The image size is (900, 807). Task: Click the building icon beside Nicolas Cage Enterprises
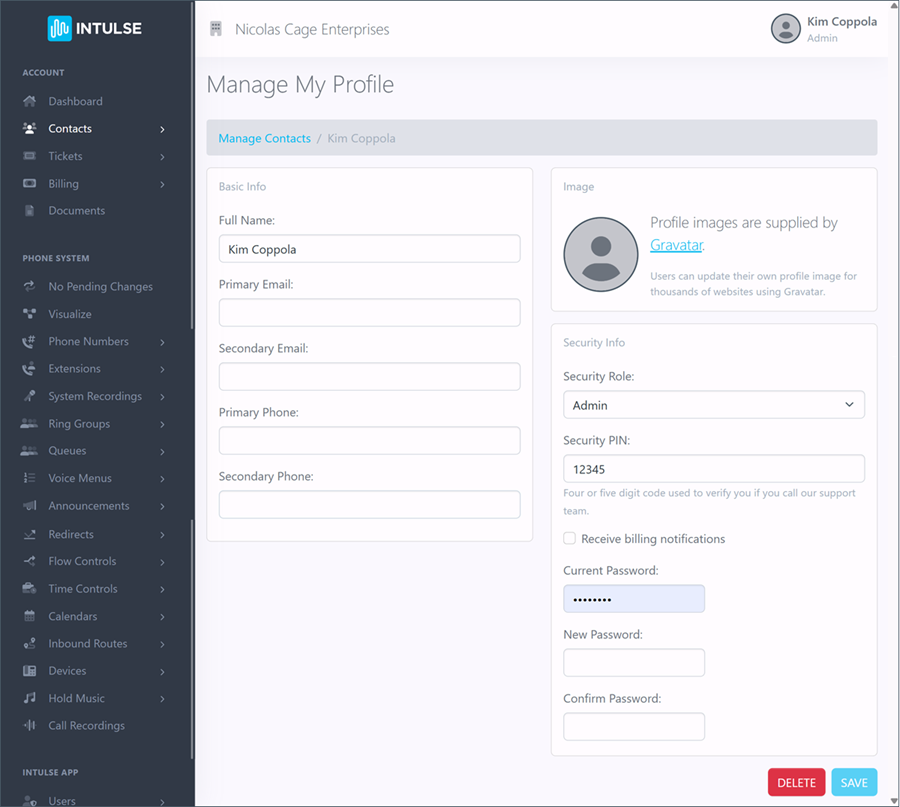click(216, 29)
